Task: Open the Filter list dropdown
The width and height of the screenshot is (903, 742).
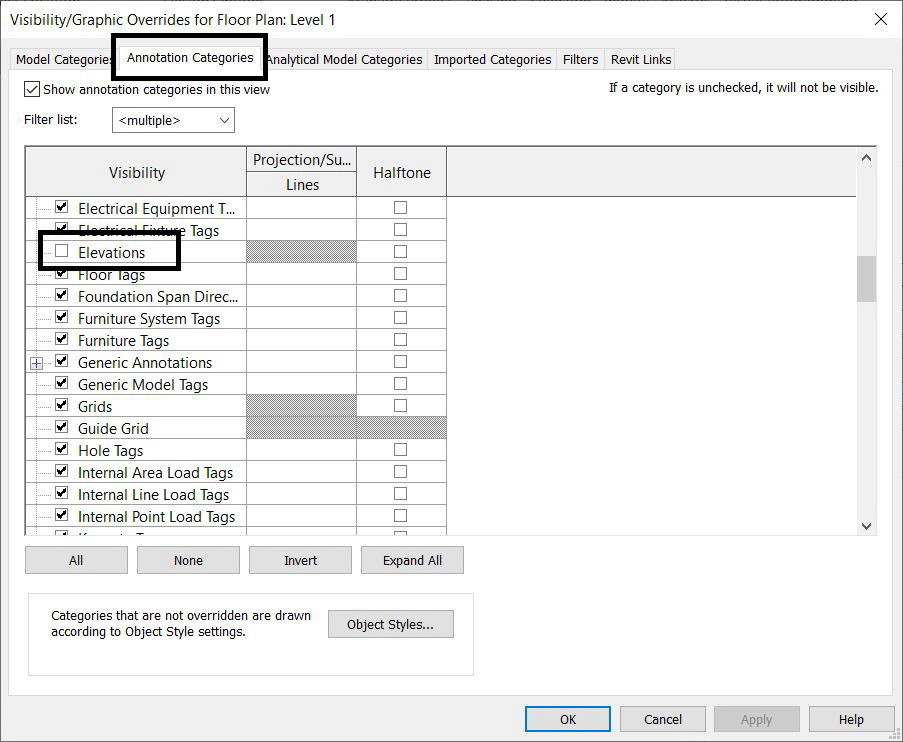Action: pyautogui.click(x=173, y=120)
